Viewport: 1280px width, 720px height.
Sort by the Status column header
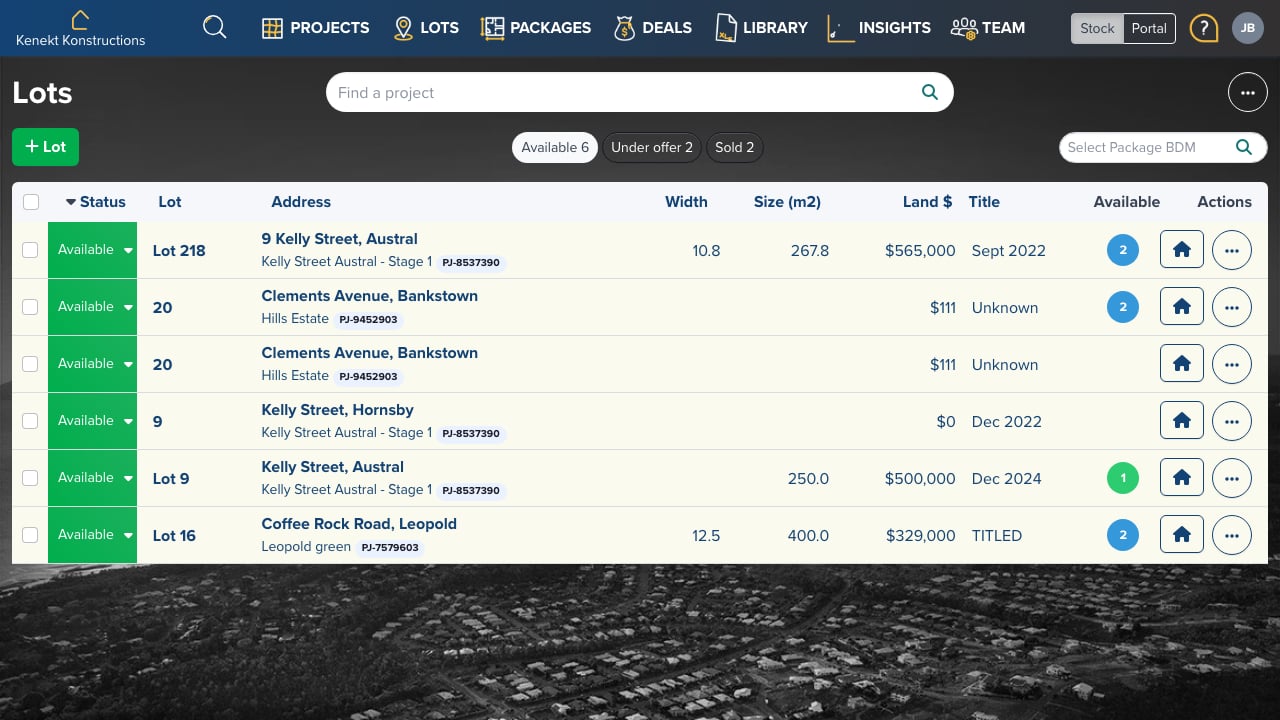pyautogui.click(x=96, y=202)
